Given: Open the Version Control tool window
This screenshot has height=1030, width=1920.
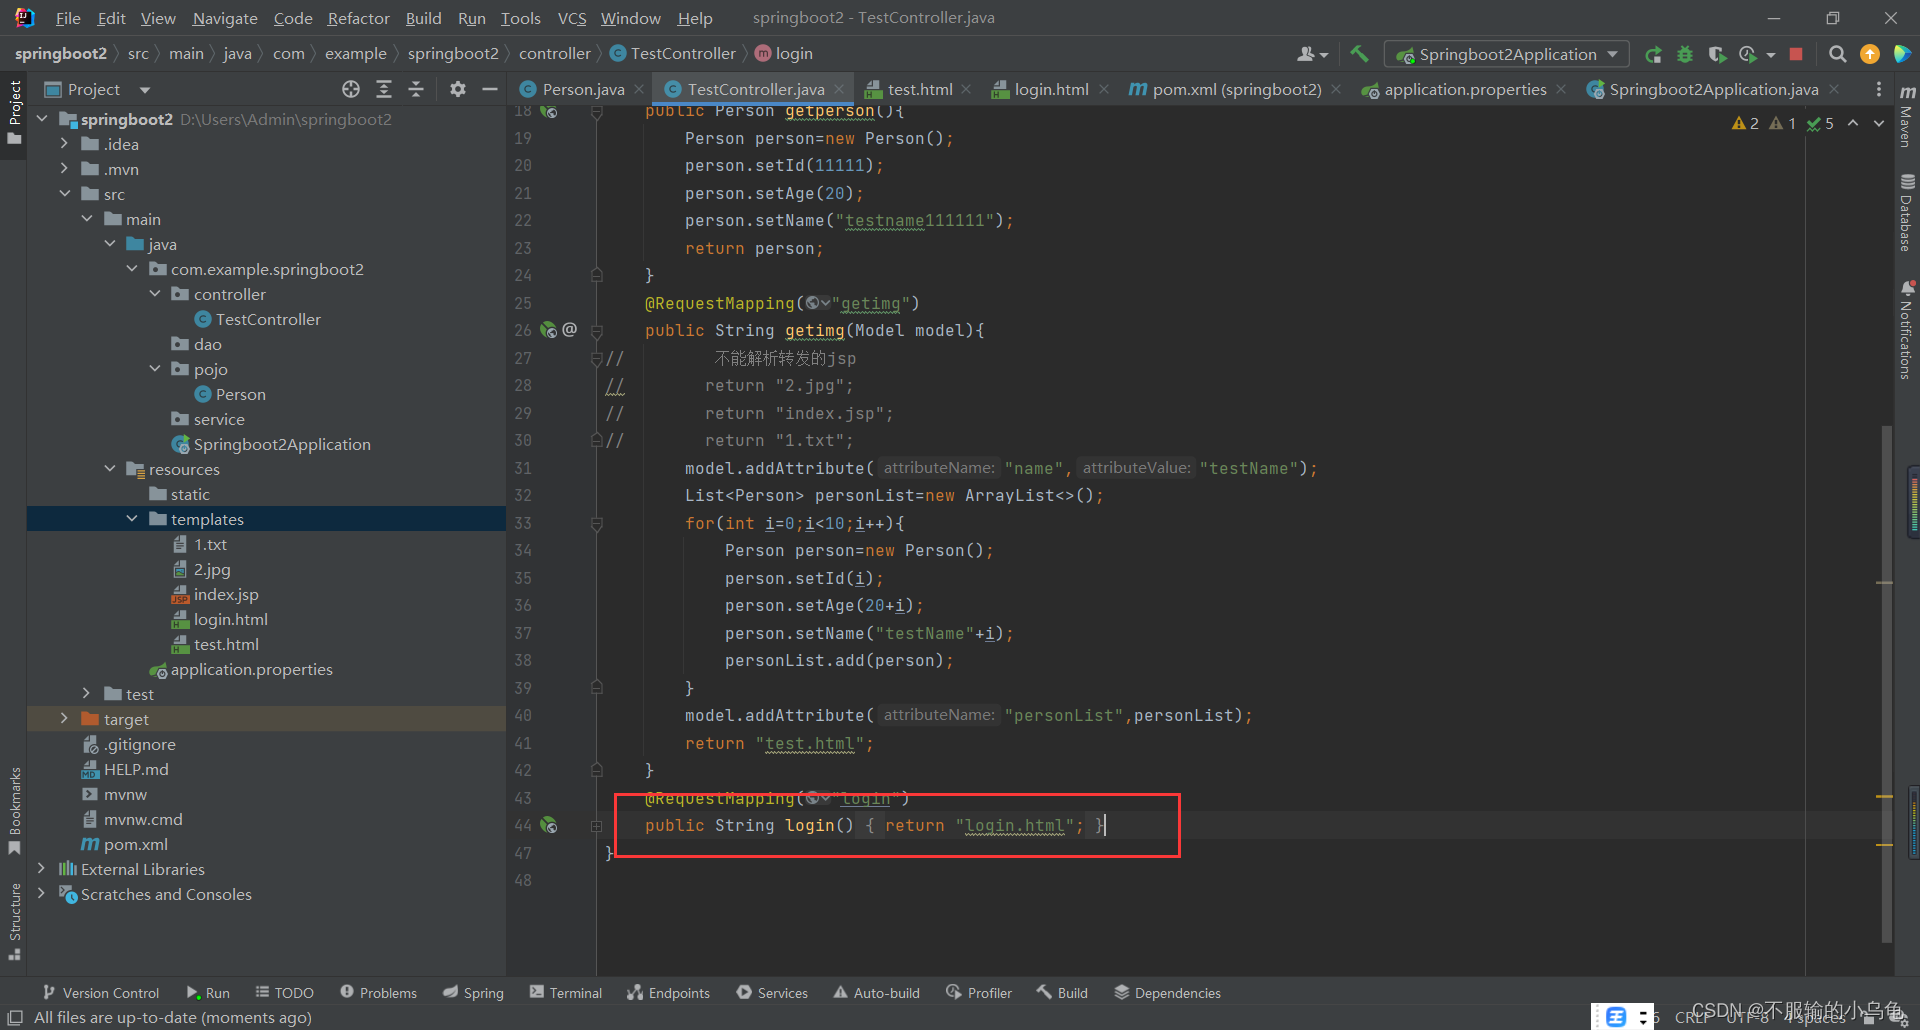Looking at the screenshot, I should point(101,993).
